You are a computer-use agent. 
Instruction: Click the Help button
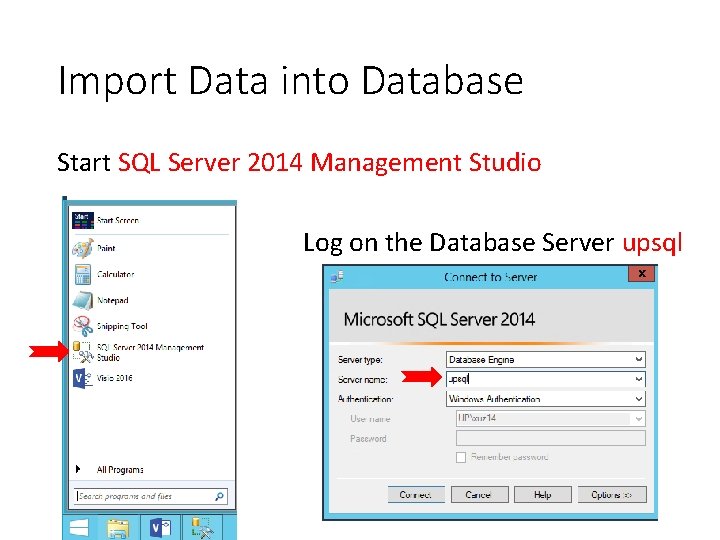pyautogui.click(x=543, y=495)
